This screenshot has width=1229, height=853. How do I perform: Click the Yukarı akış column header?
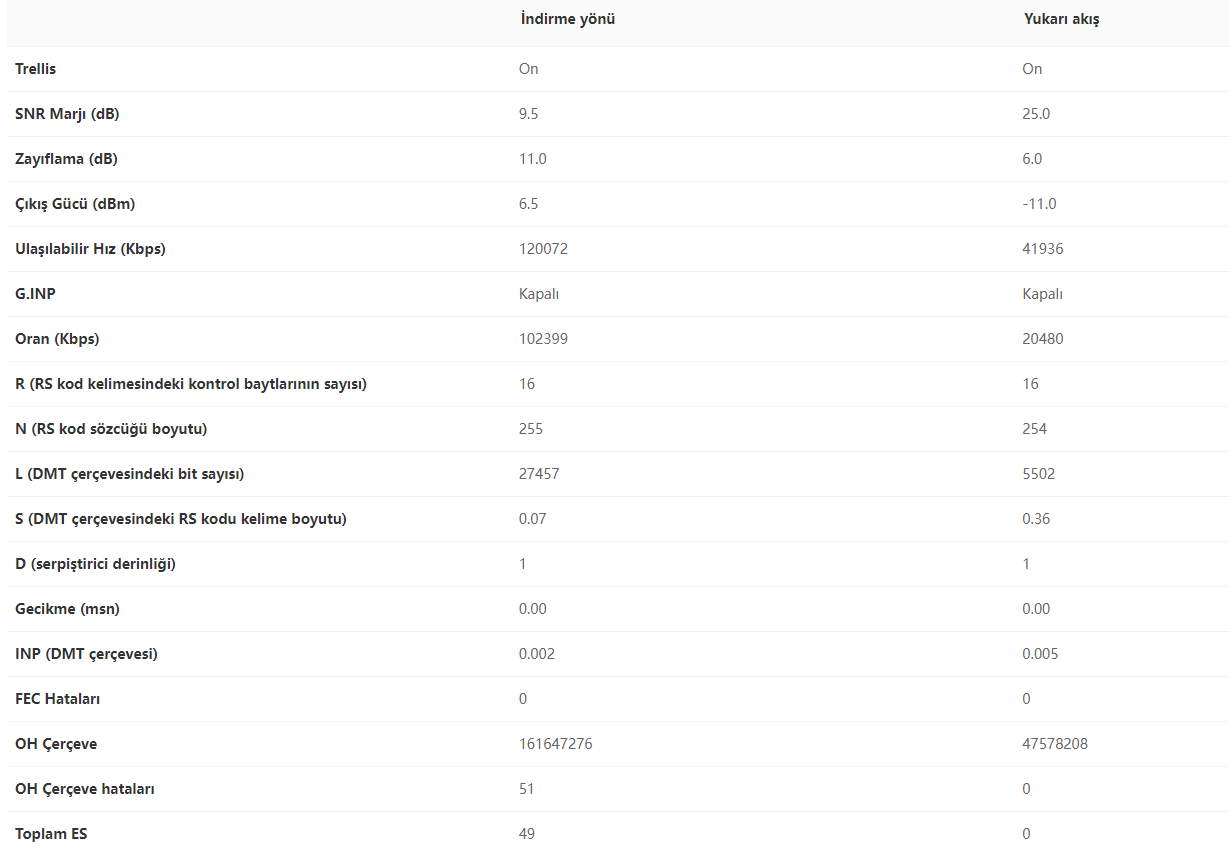(1061, 20)
